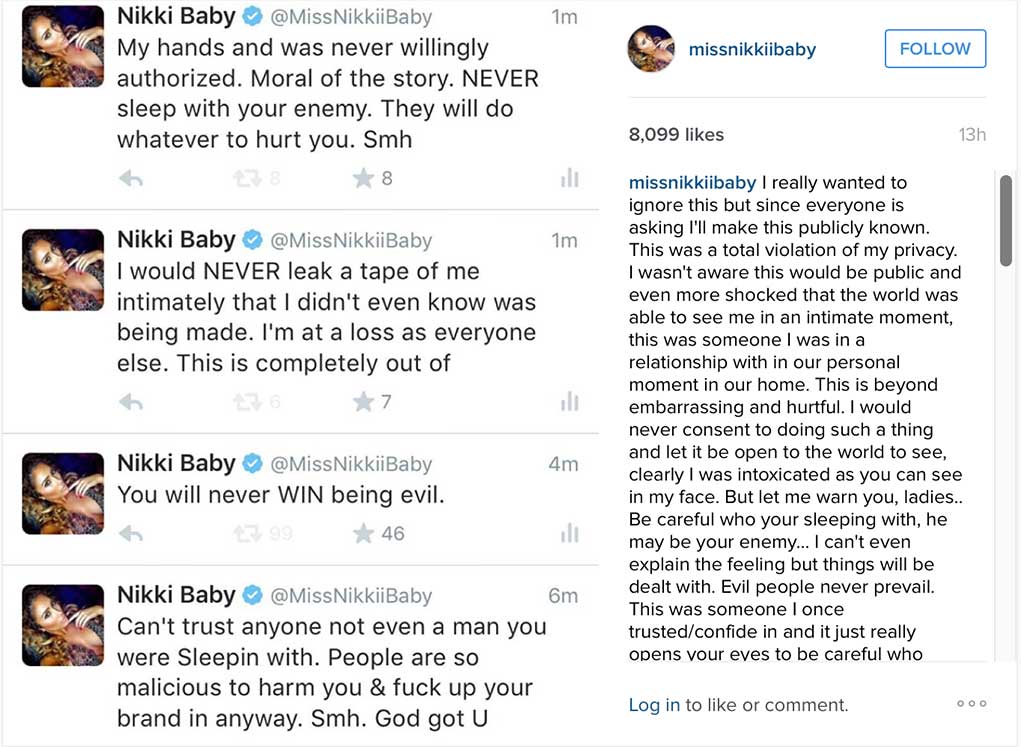Viewport: 1021px width, 747px height.
Task: Open the missnikkiibaby Instagram profile picture
Action: (x=651, y=49)
